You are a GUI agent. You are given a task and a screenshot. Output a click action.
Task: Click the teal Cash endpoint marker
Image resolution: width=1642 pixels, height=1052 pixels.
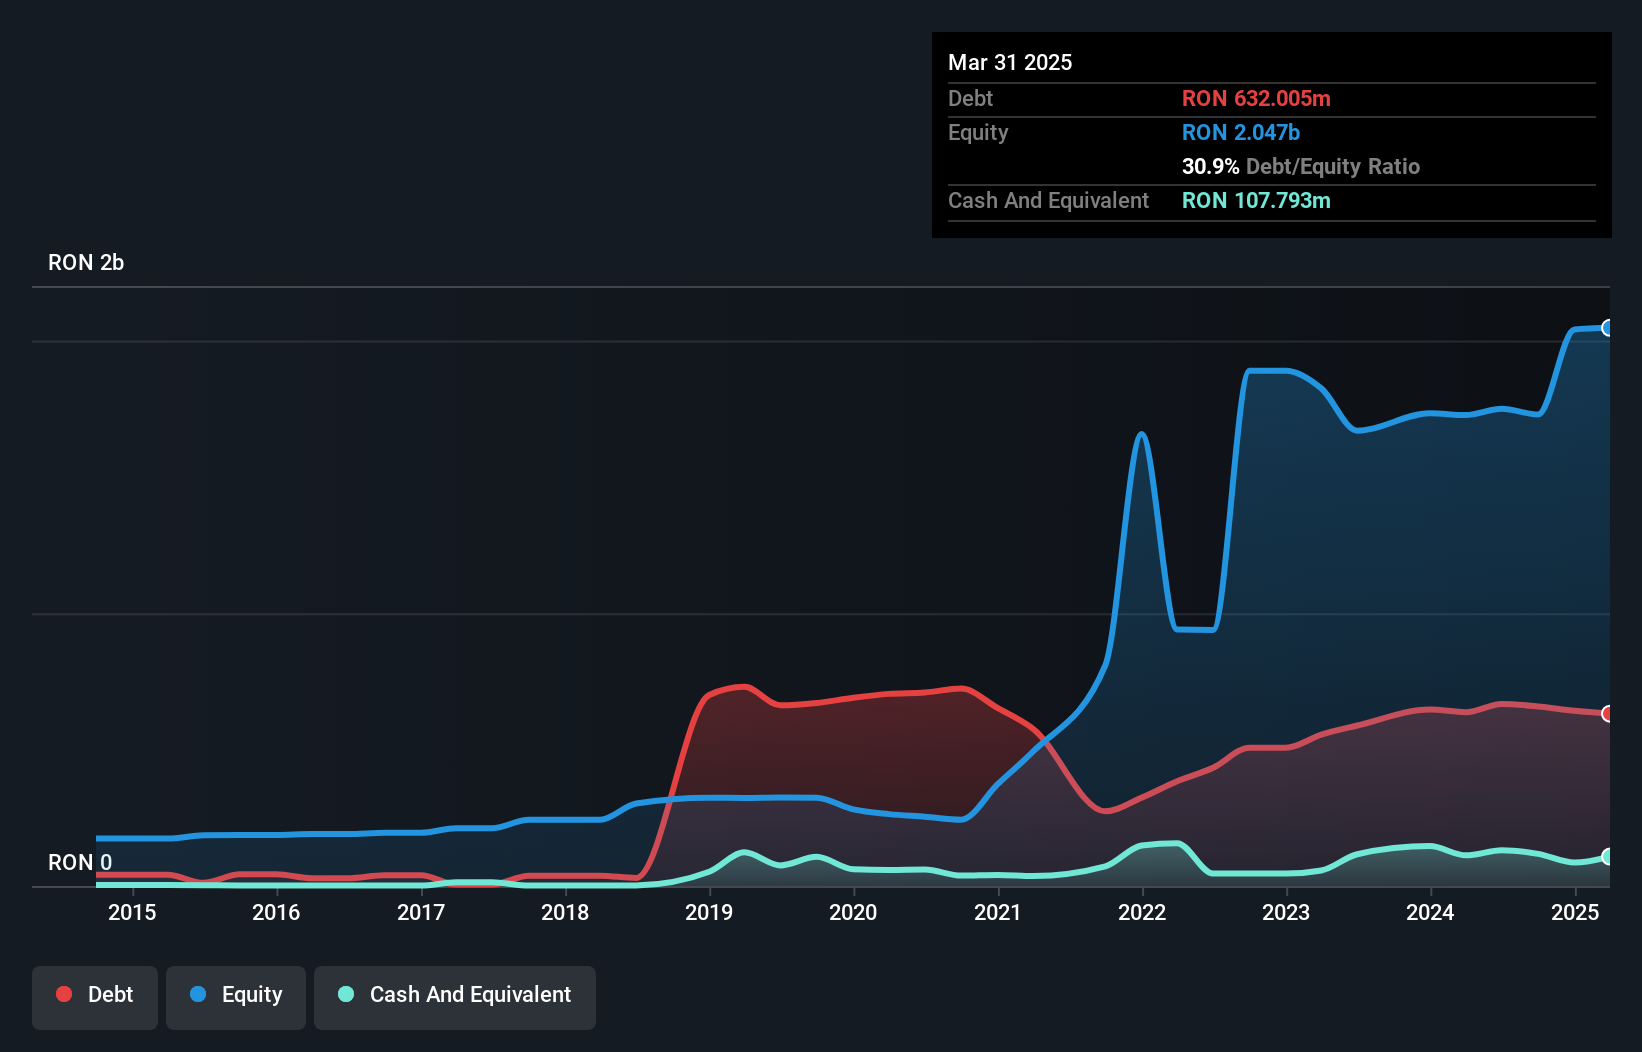point(1608,857)
